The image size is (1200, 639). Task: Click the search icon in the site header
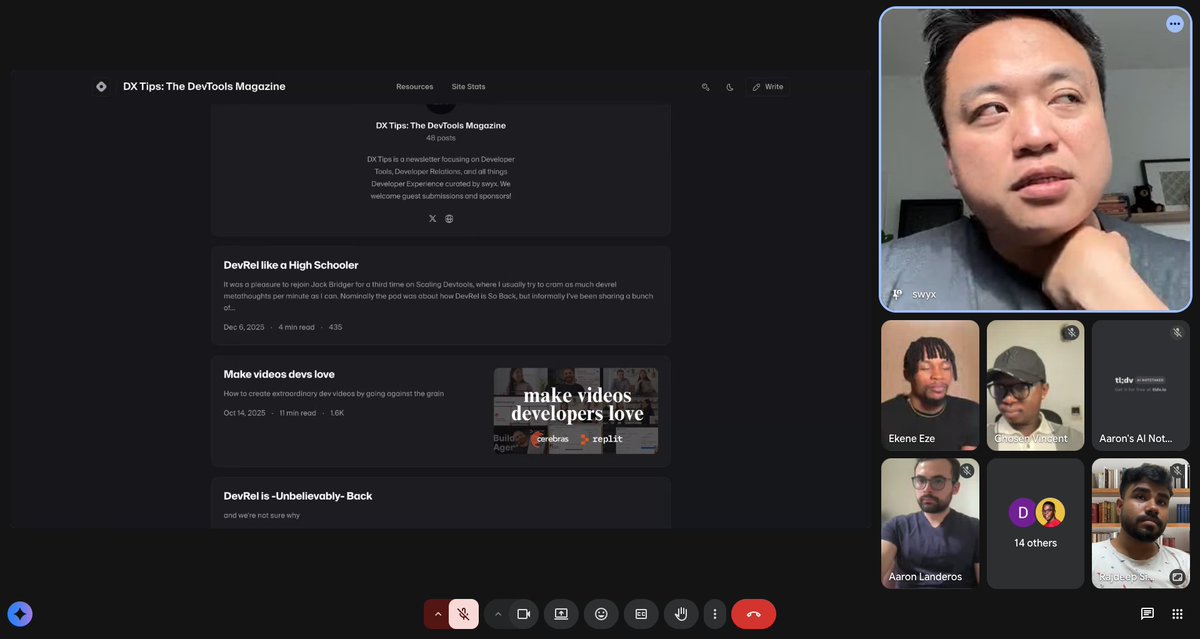point(705,87)
